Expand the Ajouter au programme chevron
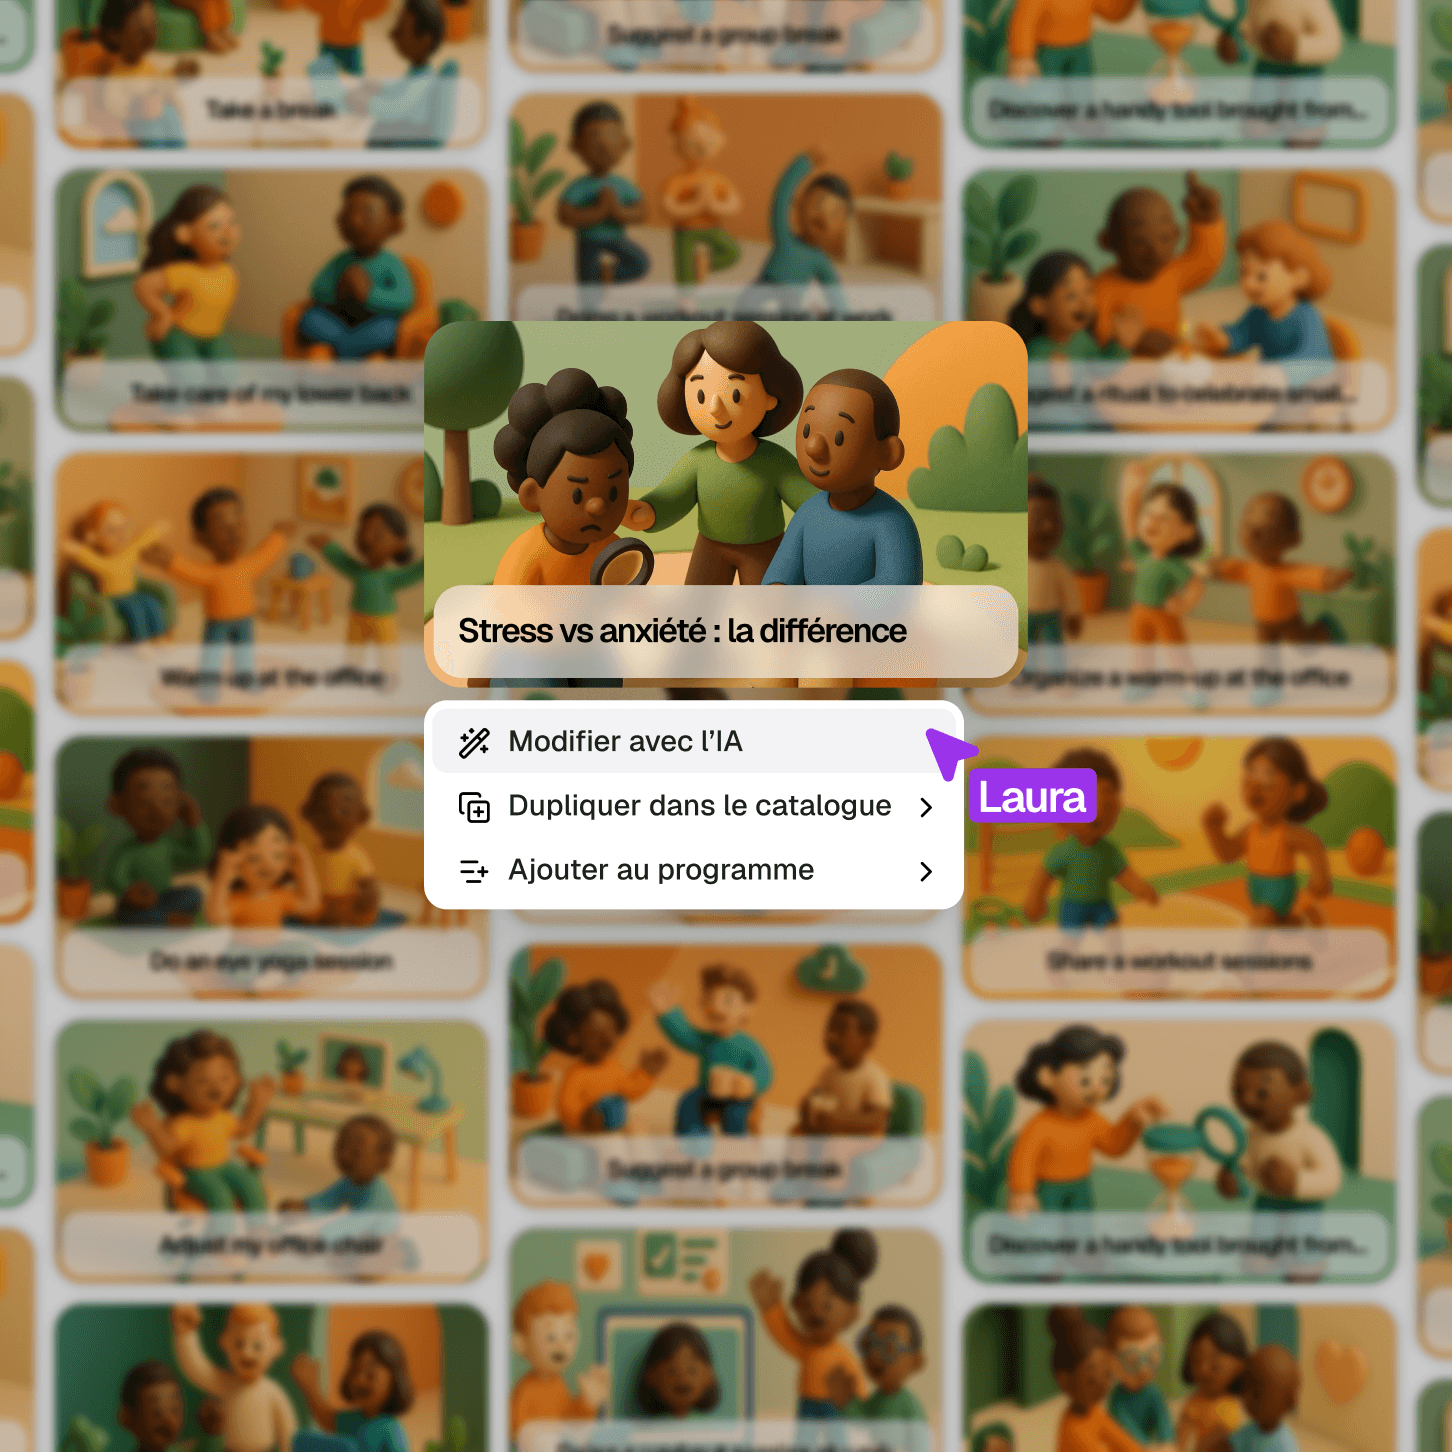 click(926, 872)
